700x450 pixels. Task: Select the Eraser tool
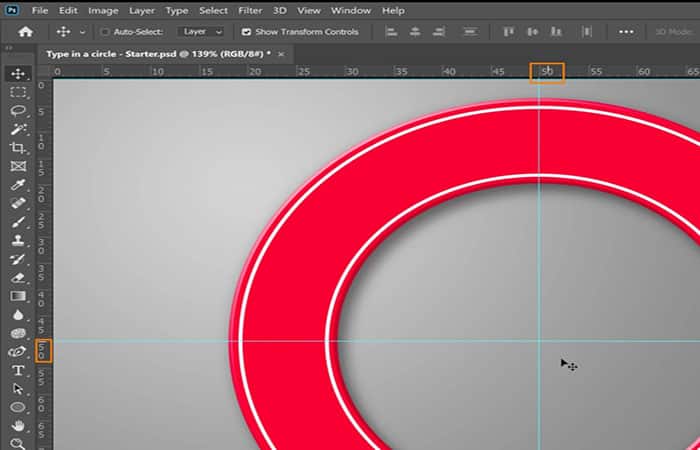coord(18,278)
